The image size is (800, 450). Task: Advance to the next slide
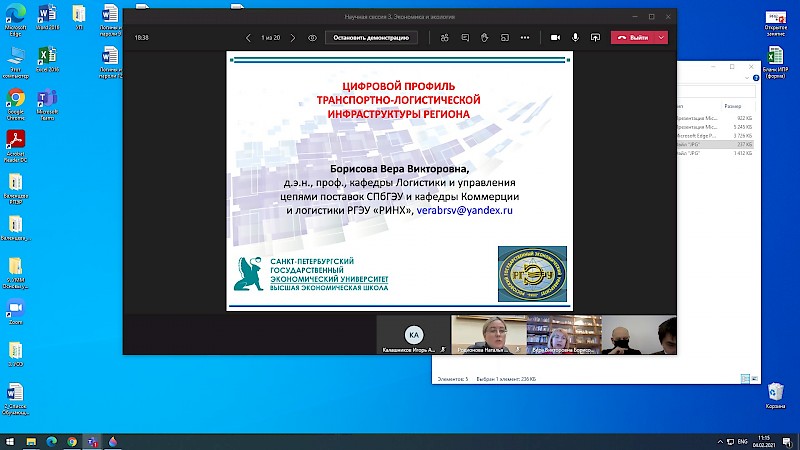(x=292, y=38)
